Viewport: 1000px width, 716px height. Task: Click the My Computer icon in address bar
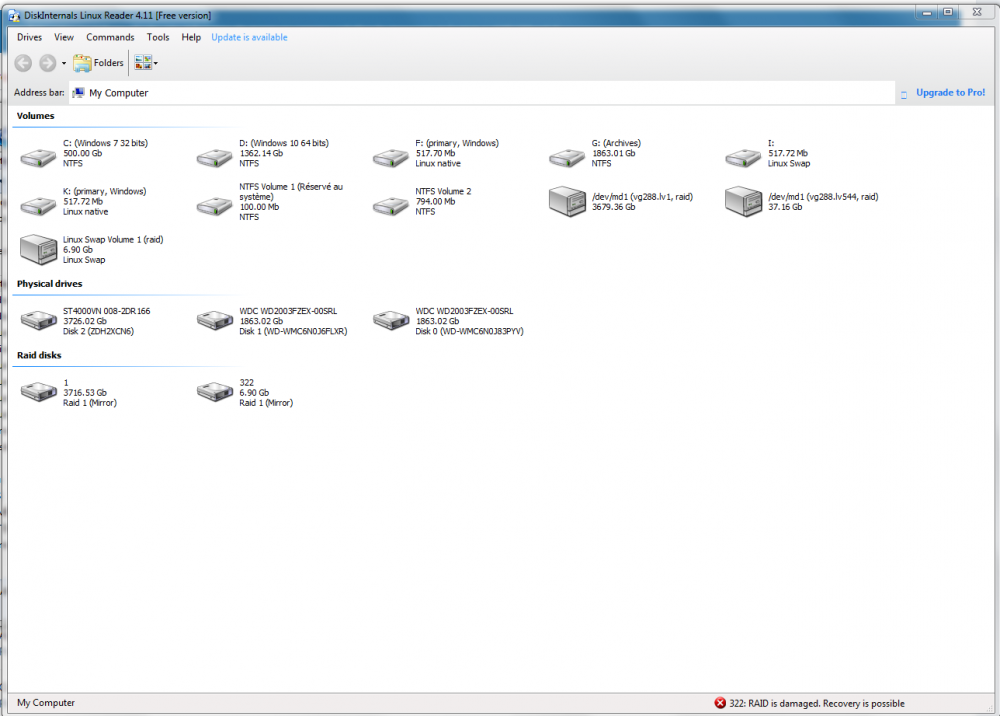78,93
